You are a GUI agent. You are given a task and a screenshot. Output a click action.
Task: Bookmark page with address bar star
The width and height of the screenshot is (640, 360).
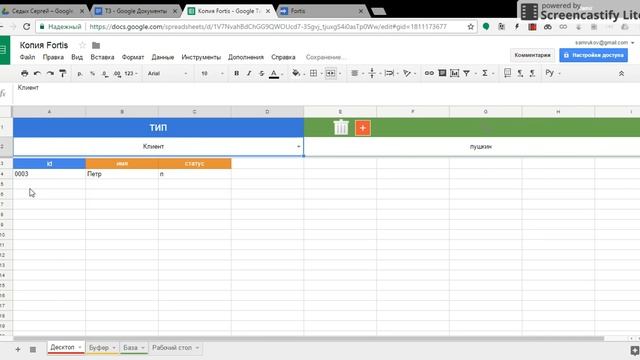point(471,27)
